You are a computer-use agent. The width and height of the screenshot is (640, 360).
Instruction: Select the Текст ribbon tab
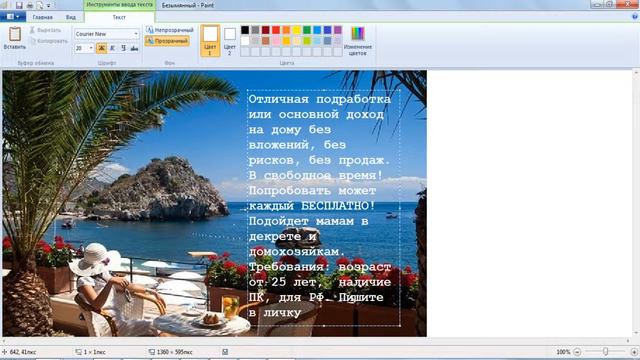119,17
